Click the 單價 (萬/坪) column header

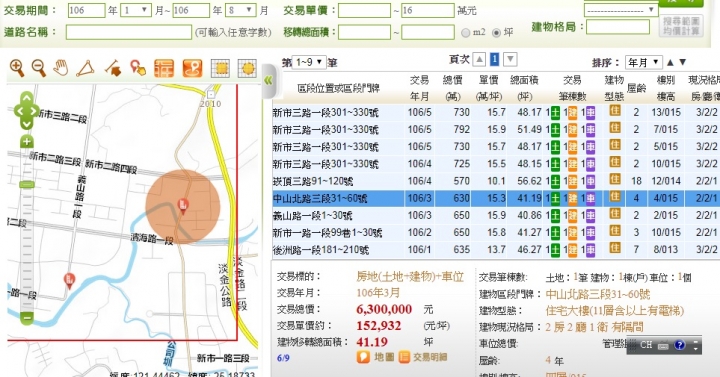tap(489, 88)
